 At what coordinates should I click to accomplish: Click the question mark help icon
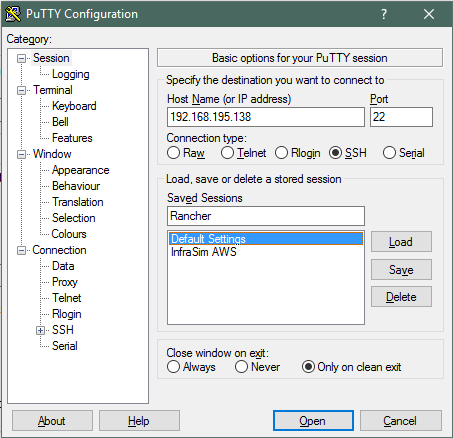384,14
